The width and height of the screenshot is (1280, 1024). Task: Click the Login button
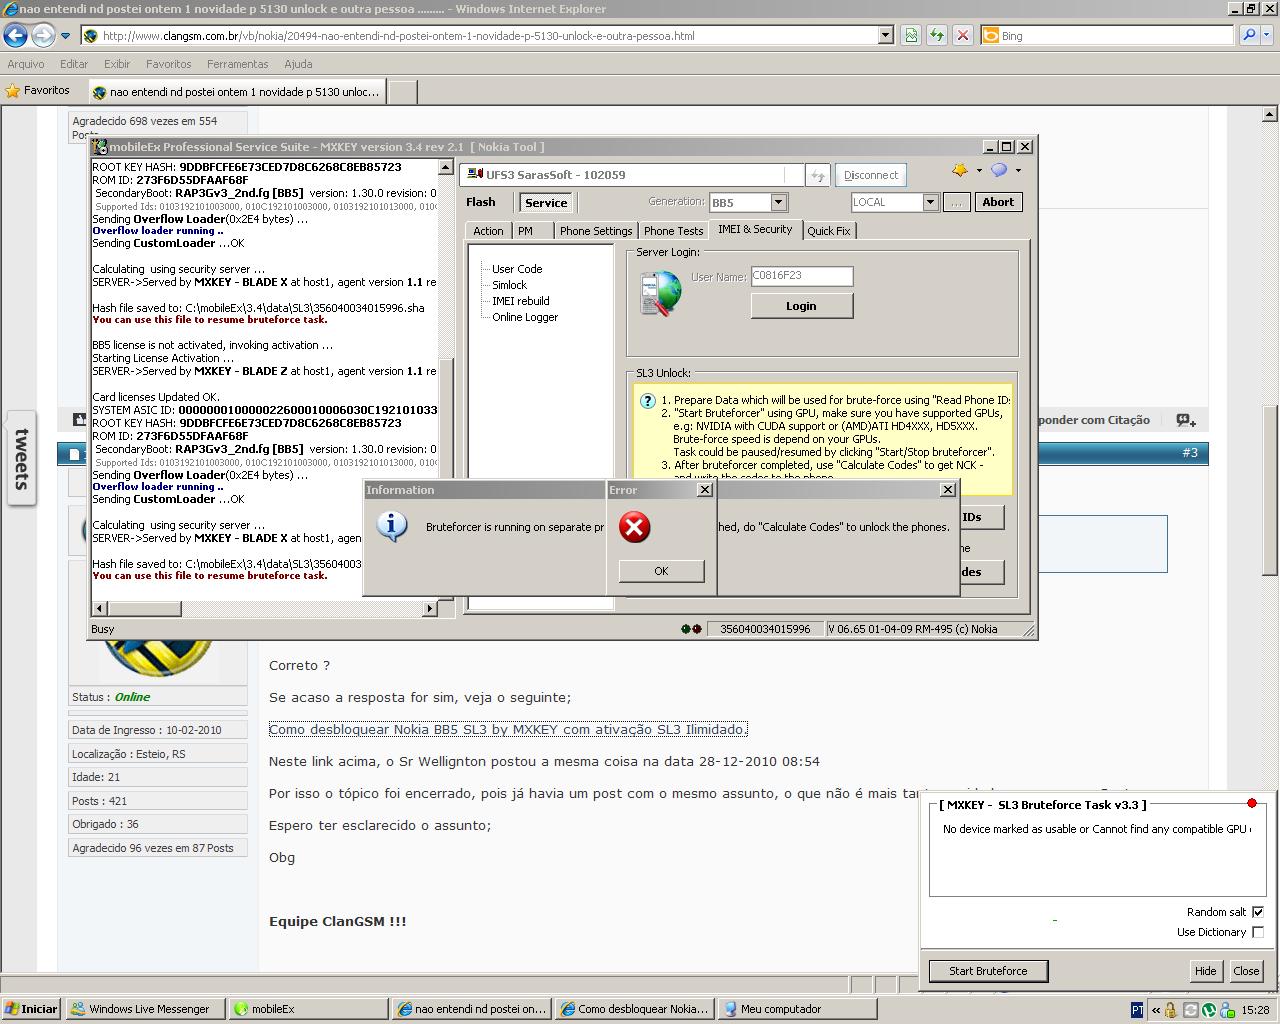(x=801, y=306)
